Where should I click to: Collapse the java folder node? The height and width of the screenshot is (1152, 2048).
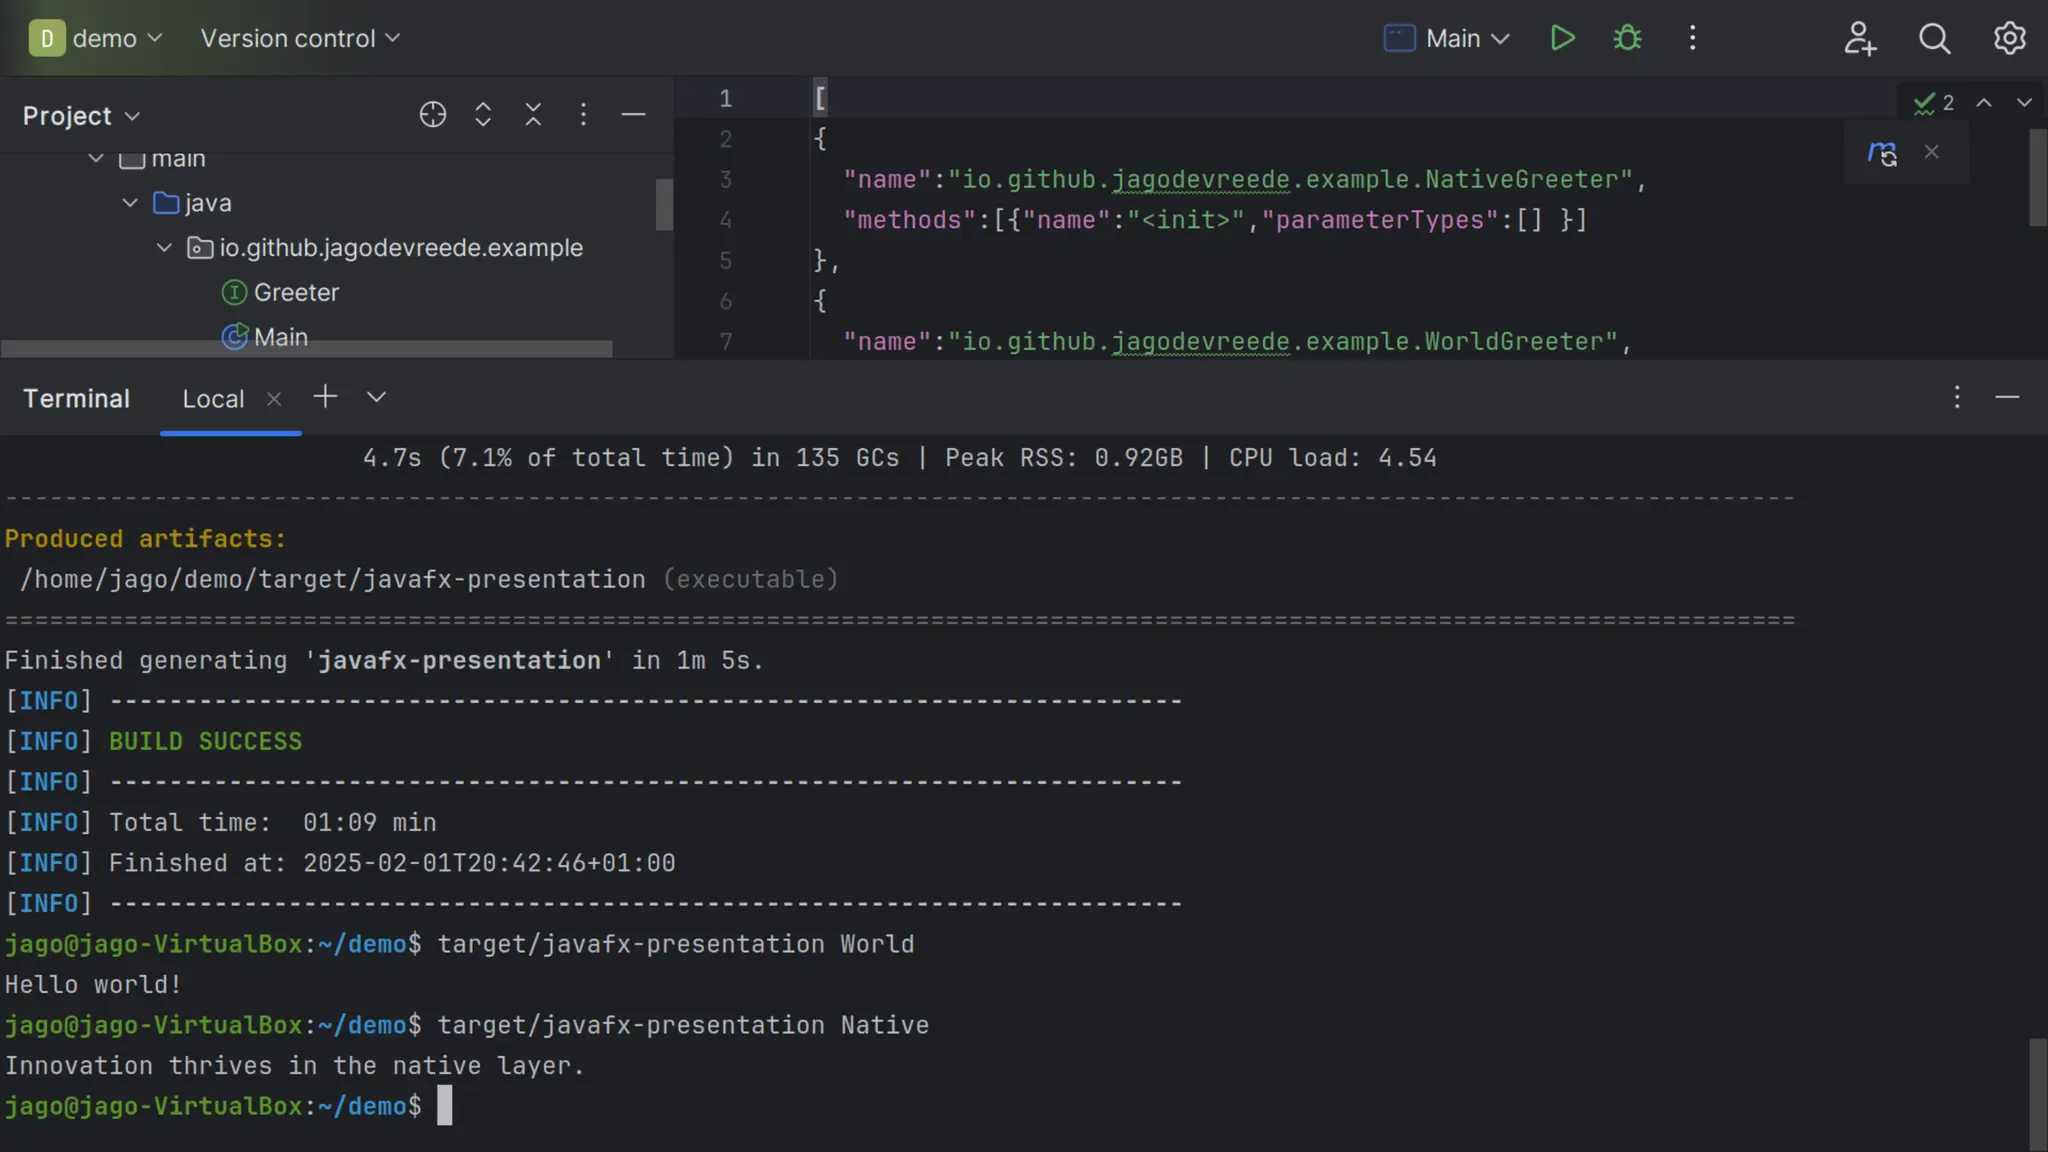tap(130, 203)
